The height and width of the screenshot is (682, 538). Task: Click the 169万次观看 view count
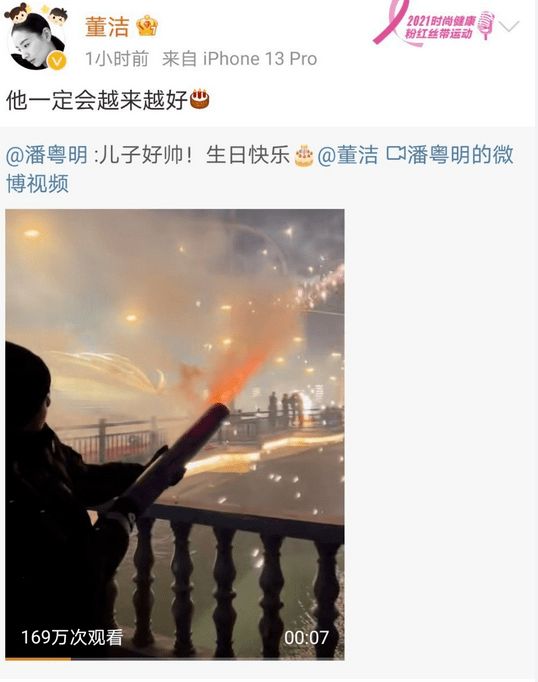pos(72,637)
